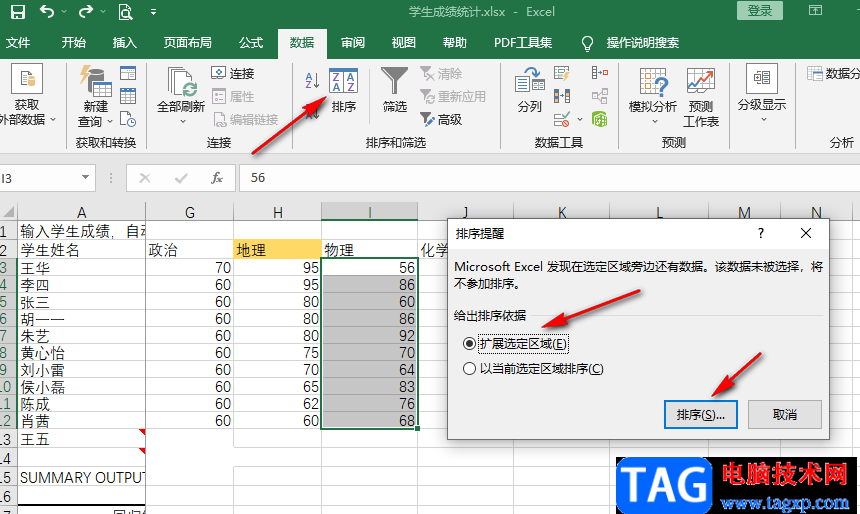Click the Sign in (登录) button
Viewport: 860px width, 514px height.
760,10
